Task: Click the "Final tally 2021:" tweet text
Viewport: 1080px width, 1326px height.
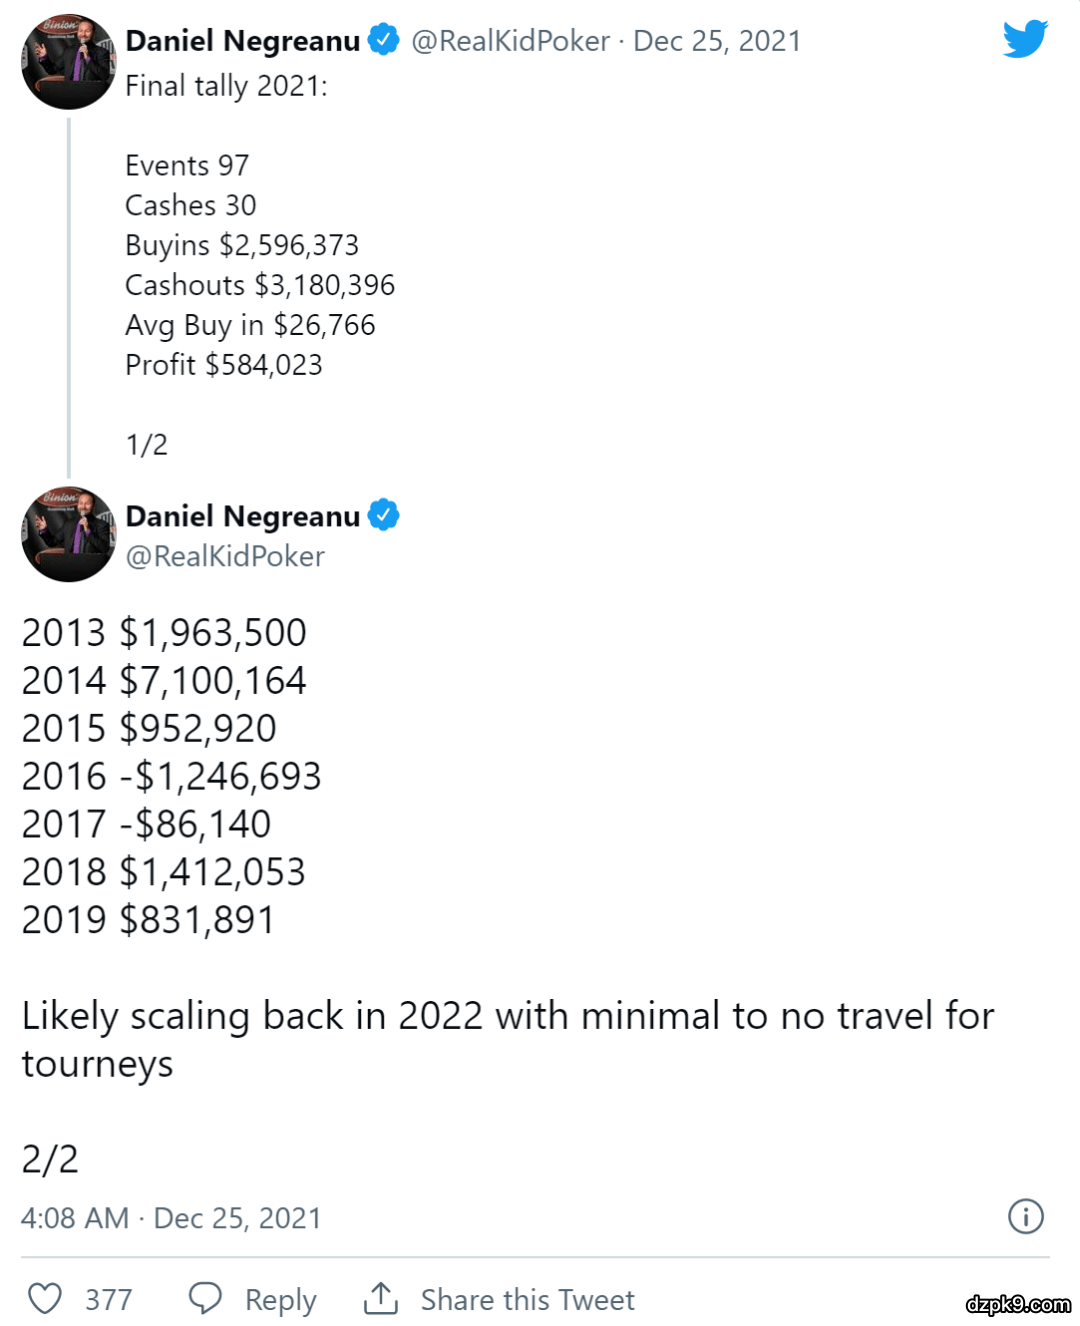Action: tap(226, 86)
